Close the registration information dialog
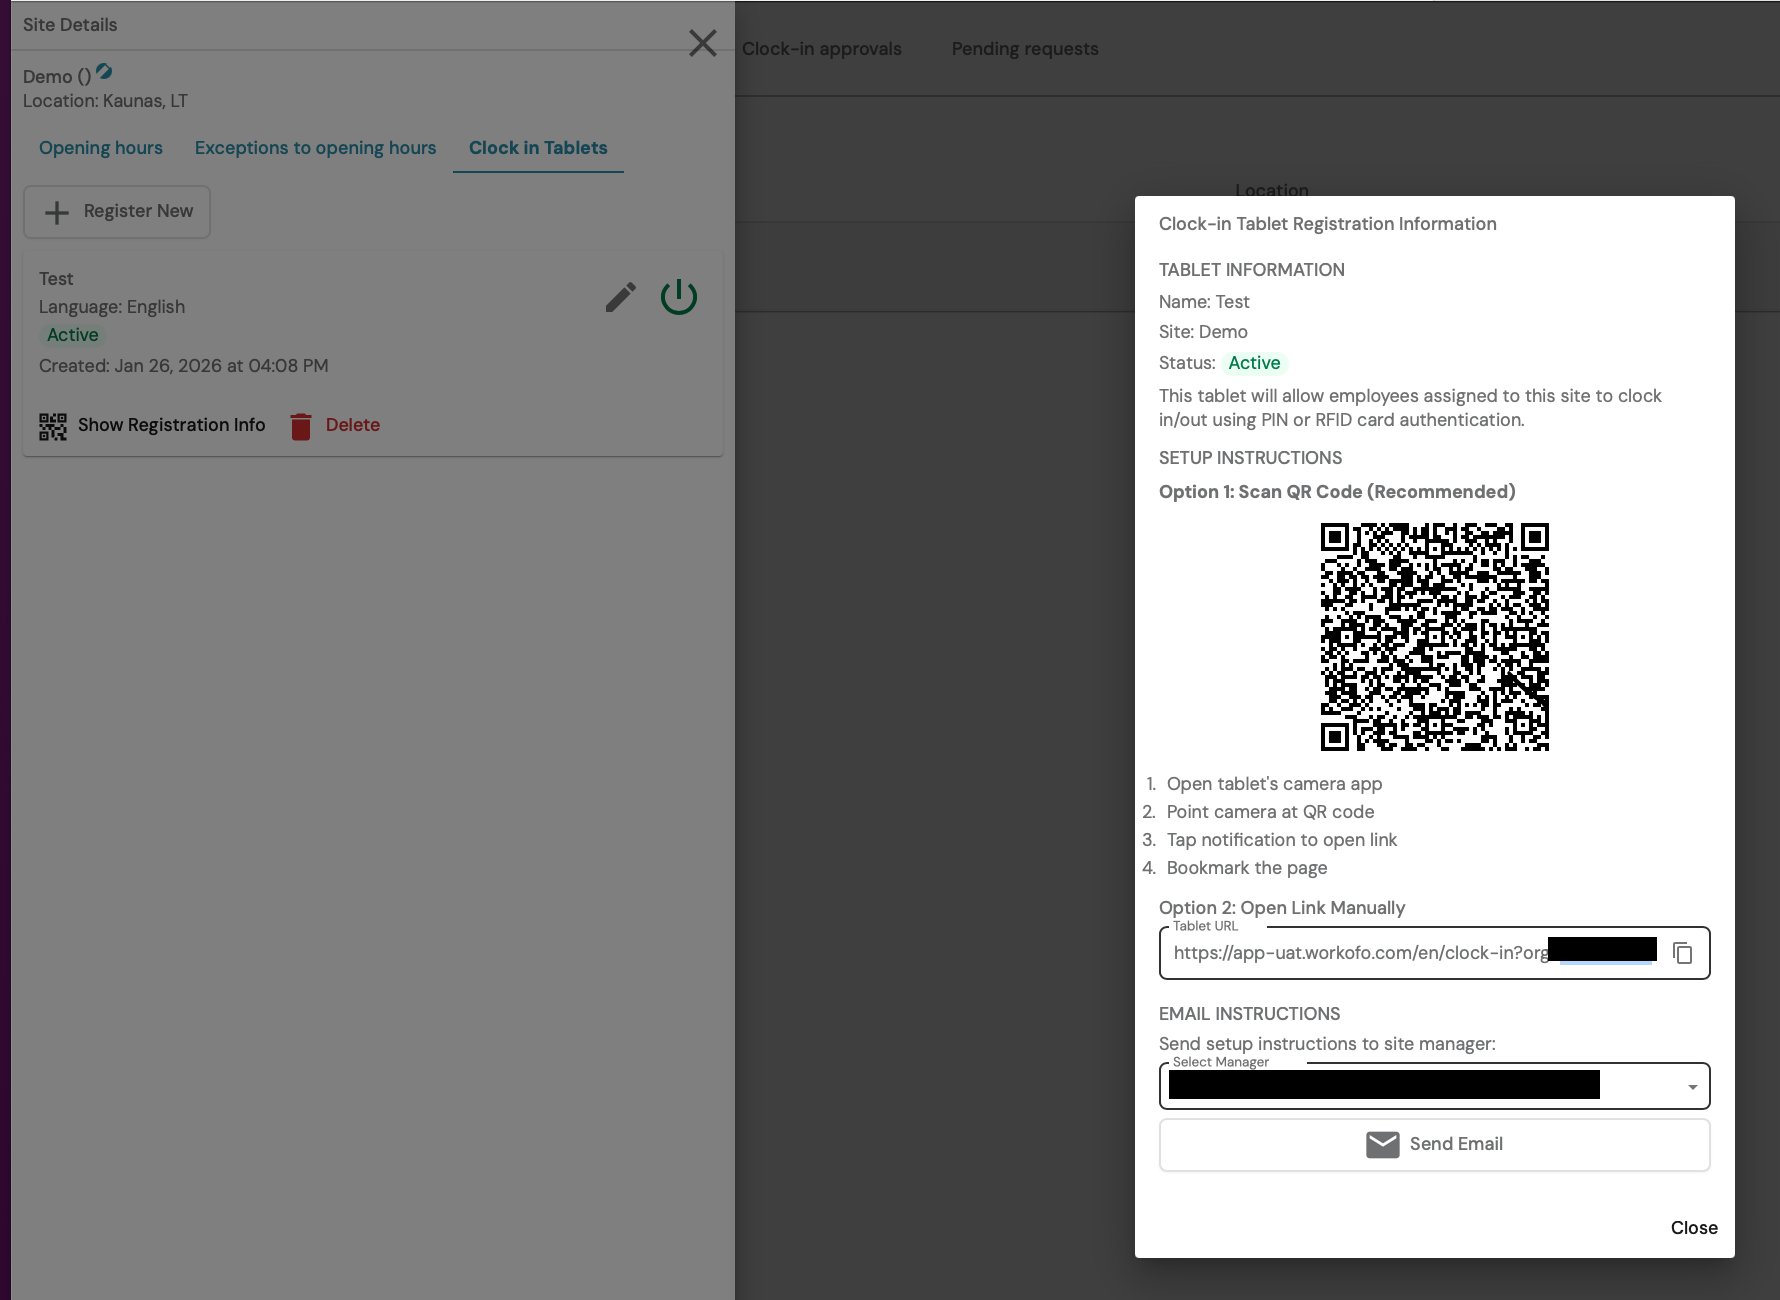 (1694, 1228)
